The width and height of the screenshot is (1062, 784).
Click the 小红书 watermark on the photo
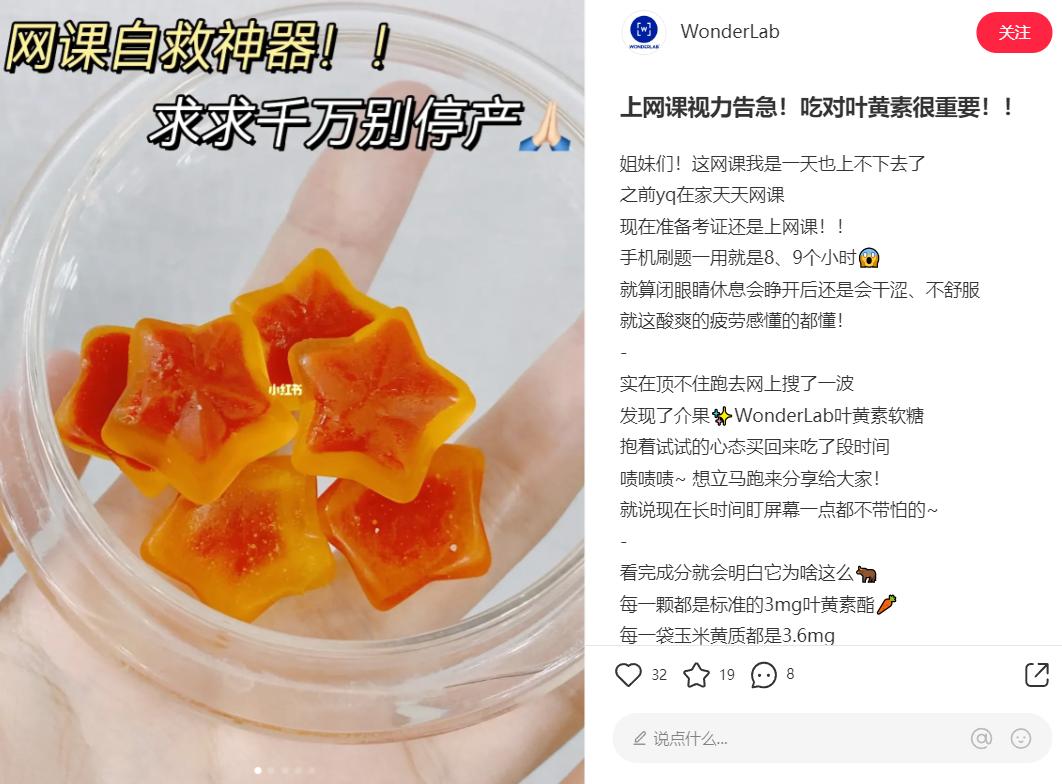(284, 390)
